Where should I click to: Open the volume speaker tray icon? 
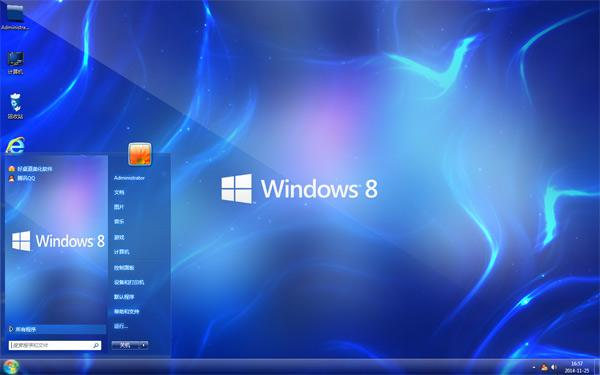(x=553, y=368)
